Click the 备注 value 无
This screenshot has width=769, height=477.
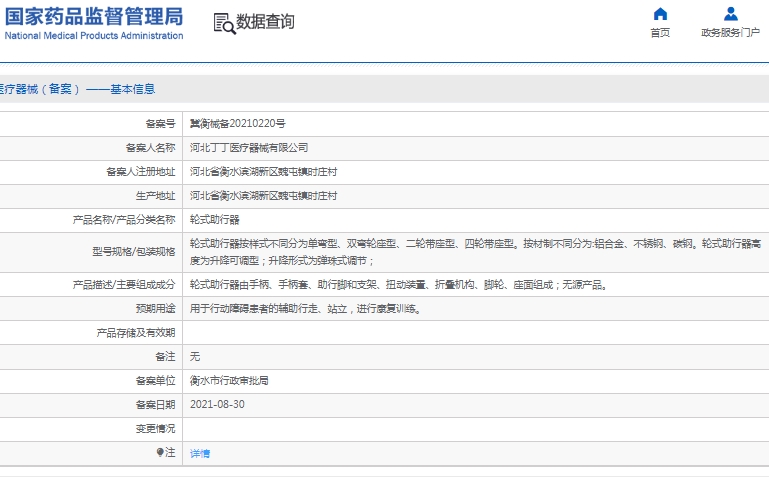pos(195,356)
